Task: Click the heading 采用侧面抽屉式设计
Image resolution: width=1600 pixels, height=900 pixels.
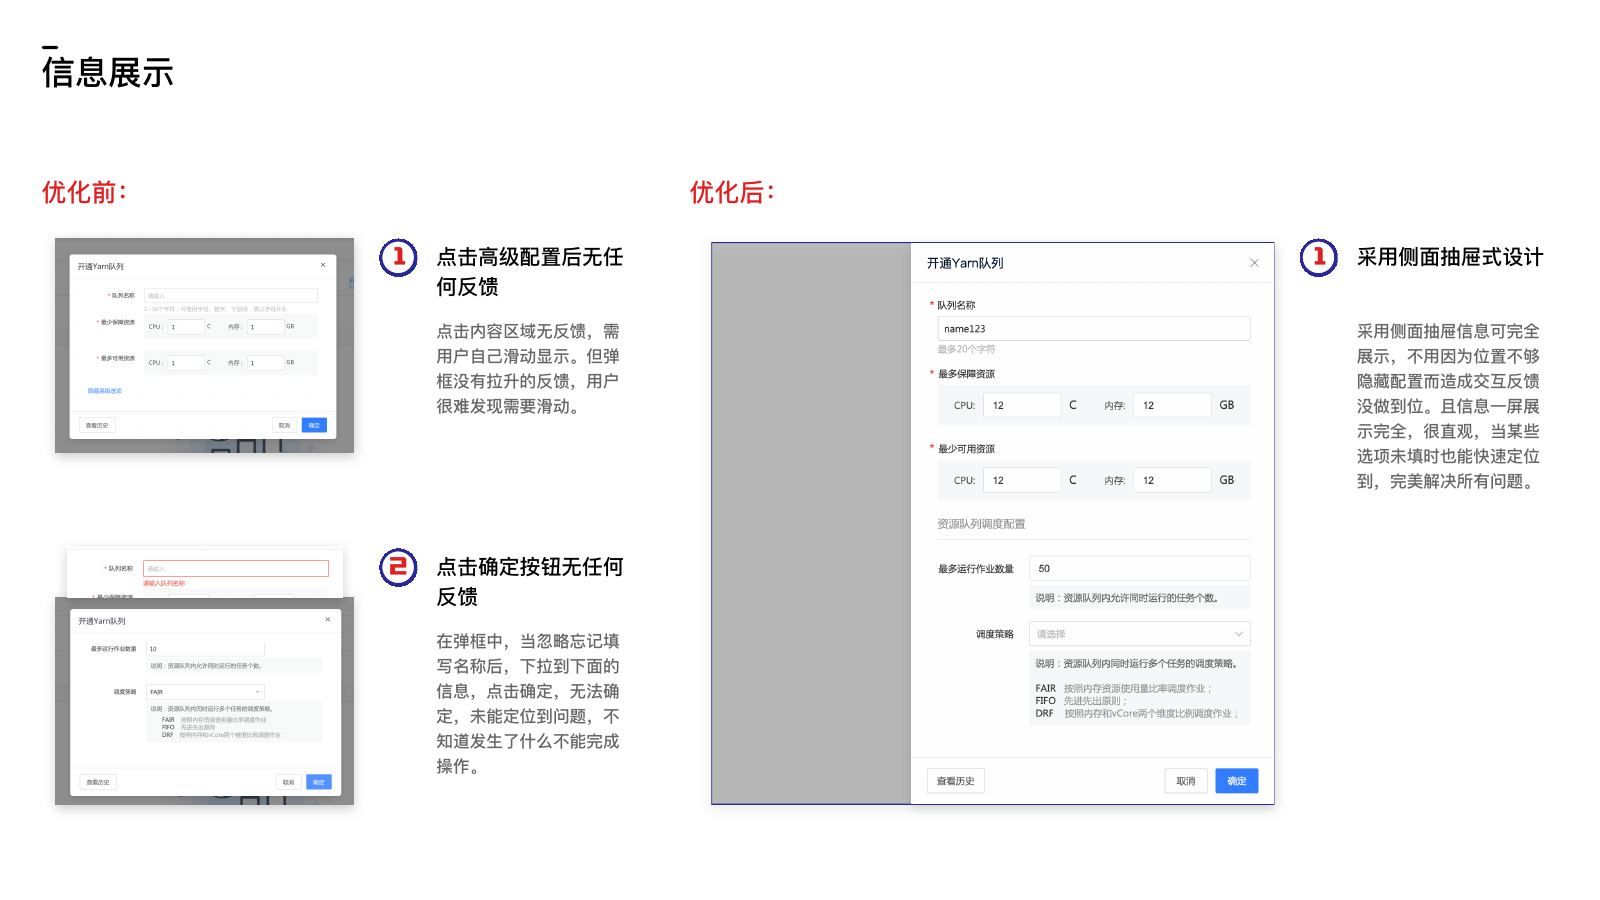Action: point(1450,257)
